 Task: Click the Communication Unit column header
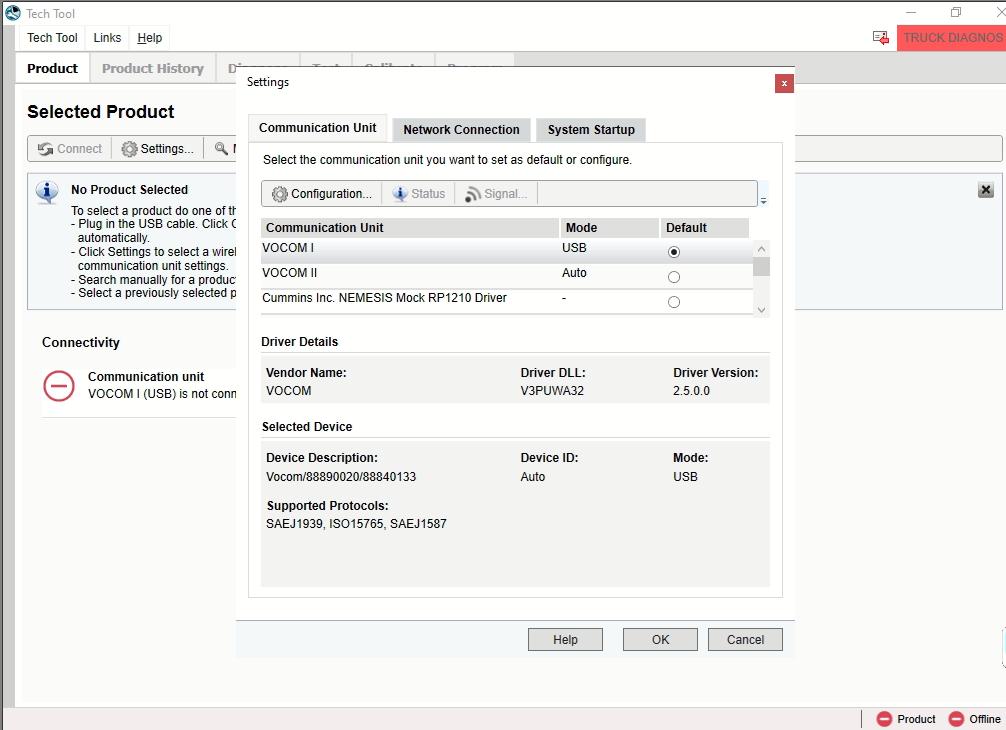tap(410, 228)
